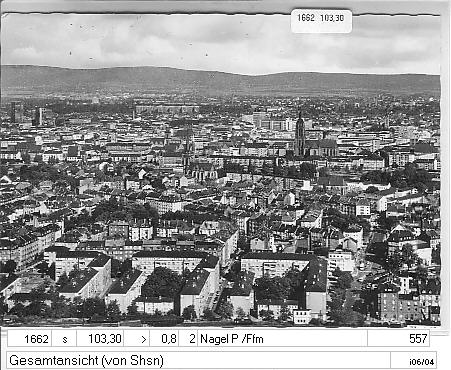Click the smaller Gothic church at photo center
Image resolution: width=451 pixels, height=370 pixels.
198,163
